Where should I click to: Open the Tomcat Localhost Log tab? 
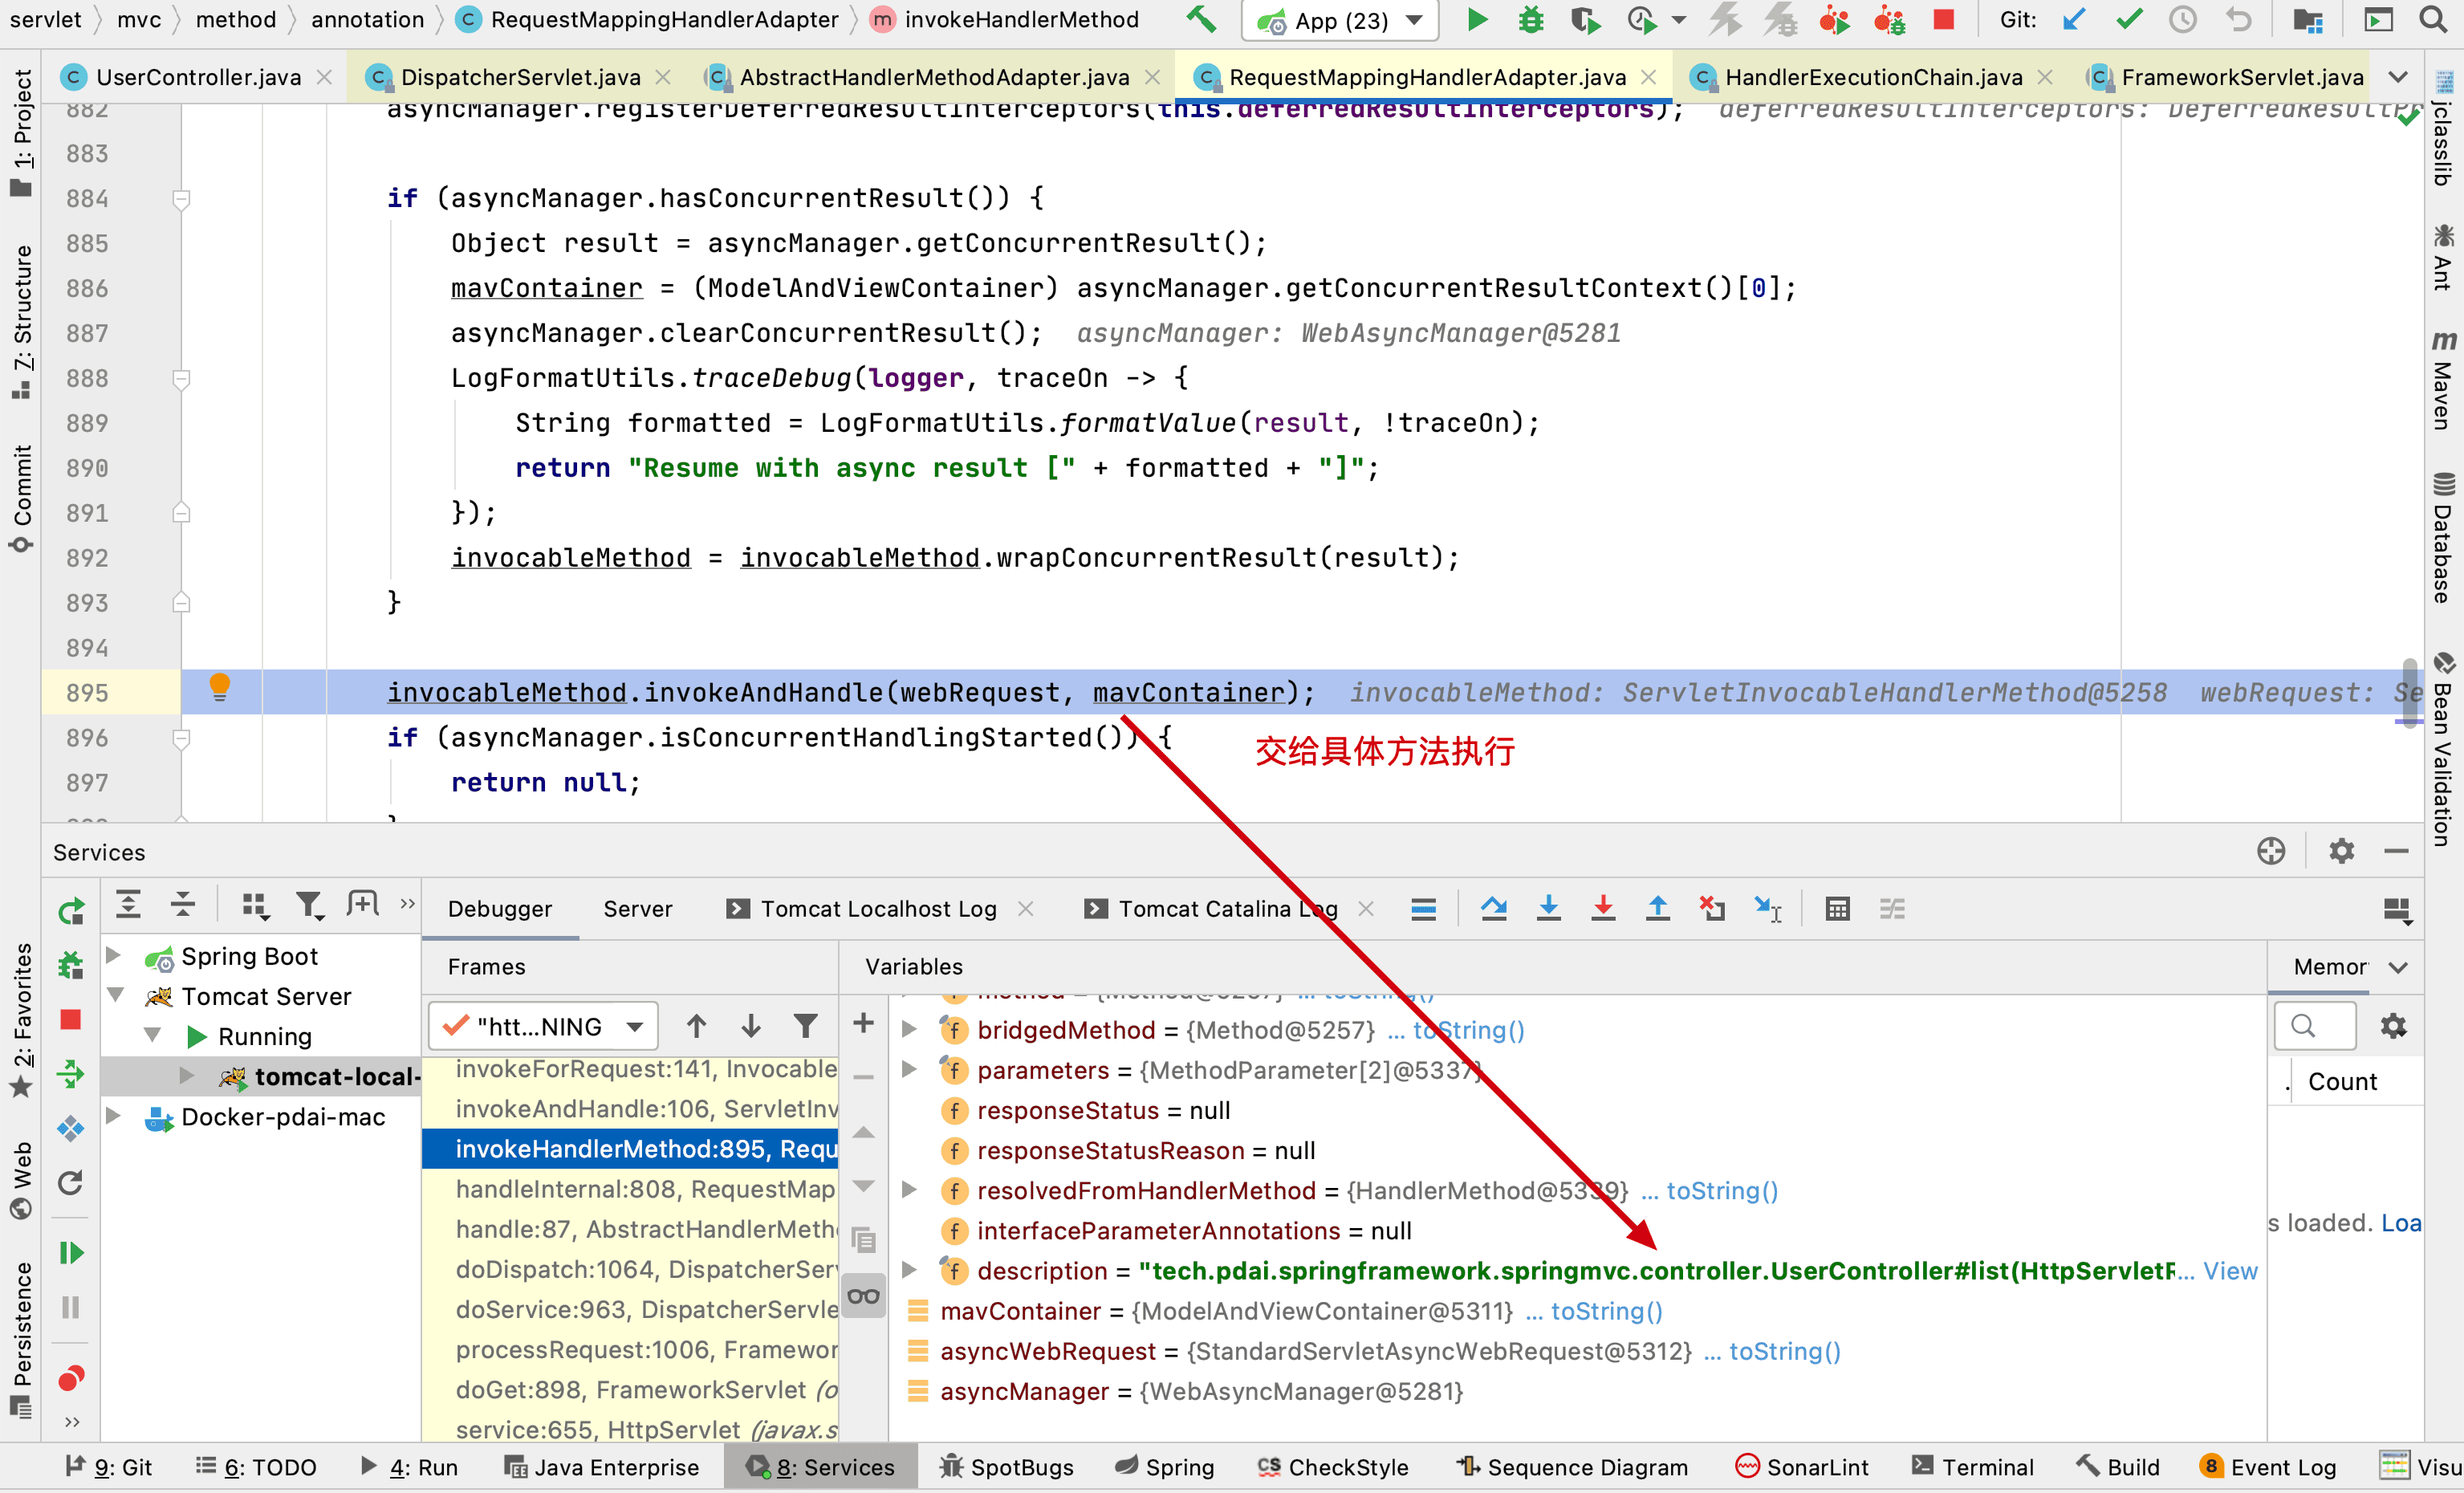[878, 908]
